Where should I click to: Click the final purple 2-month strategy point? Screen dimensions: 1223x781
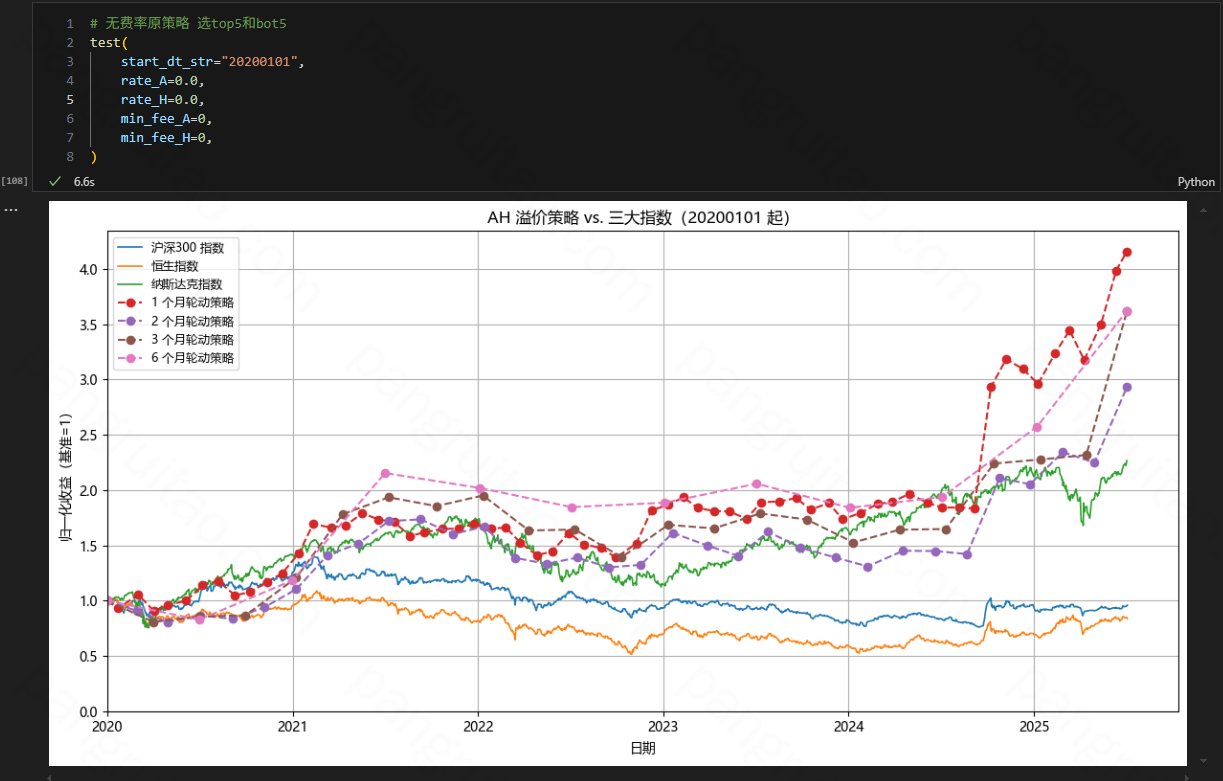1127,387
